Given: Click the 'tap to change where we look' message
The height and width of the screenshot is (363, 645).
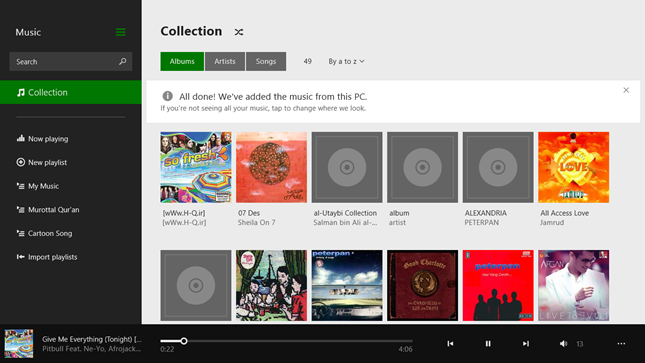Looking at the screenshot, I should pyautogui.click(x=263, y=108).
